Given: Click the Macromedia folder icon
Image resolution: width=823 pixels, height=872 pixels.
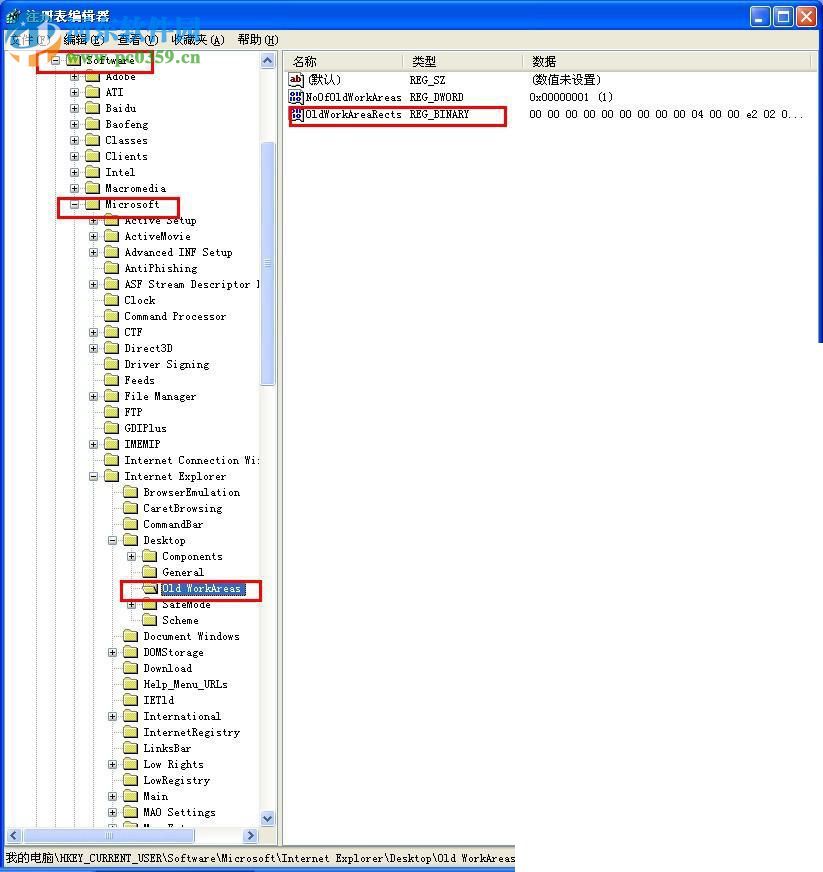Looking at the screenshot, I should point(93,189).
